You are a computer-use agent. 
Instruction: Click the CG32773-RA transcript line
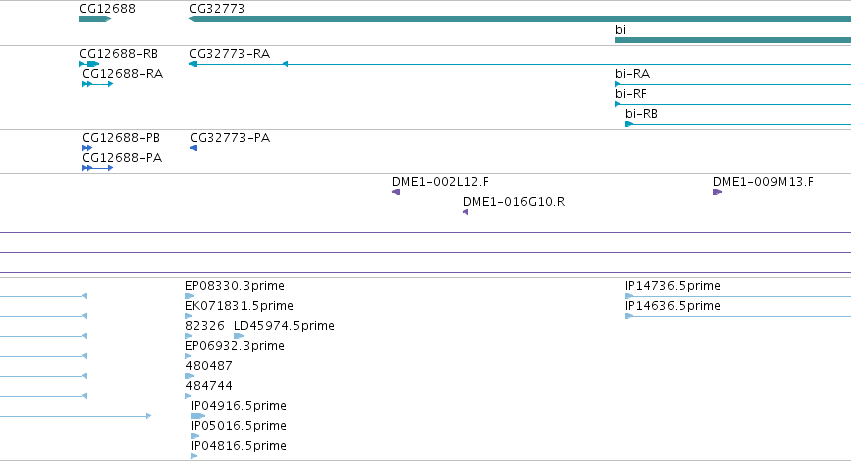pos(520,64)
